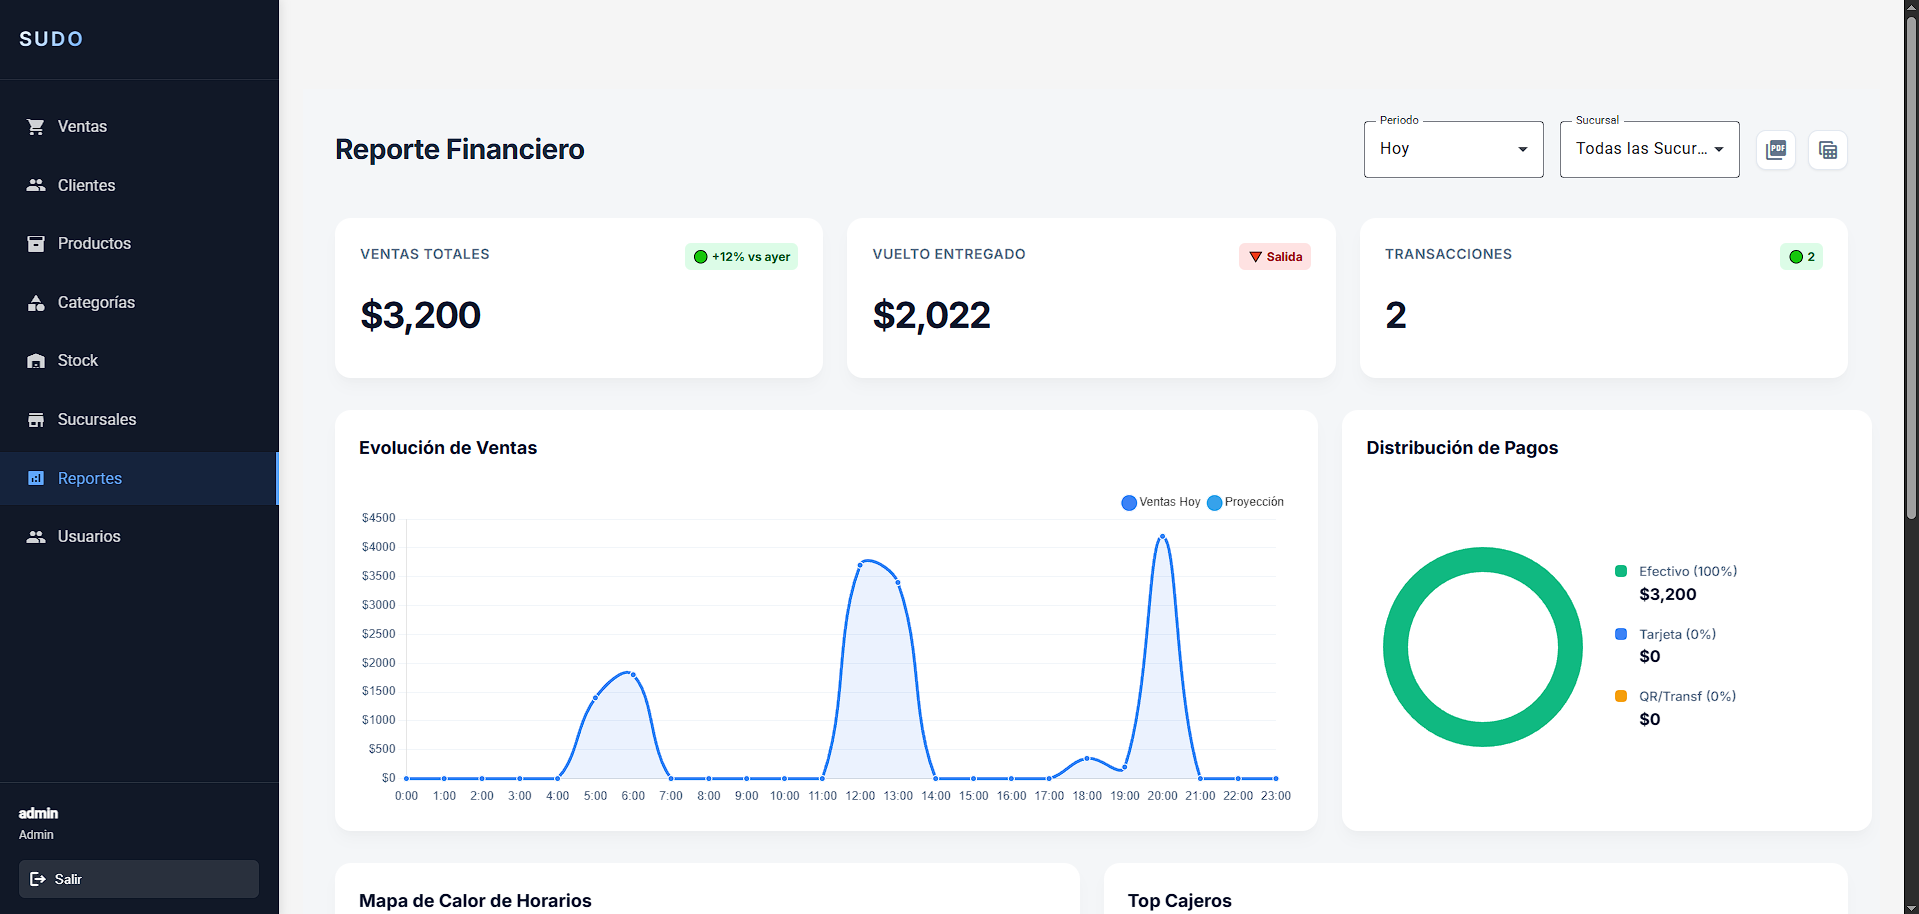Select Reportes in the sidebar
The width and height of the screenshot is (1919, 914).
point(90,478)
